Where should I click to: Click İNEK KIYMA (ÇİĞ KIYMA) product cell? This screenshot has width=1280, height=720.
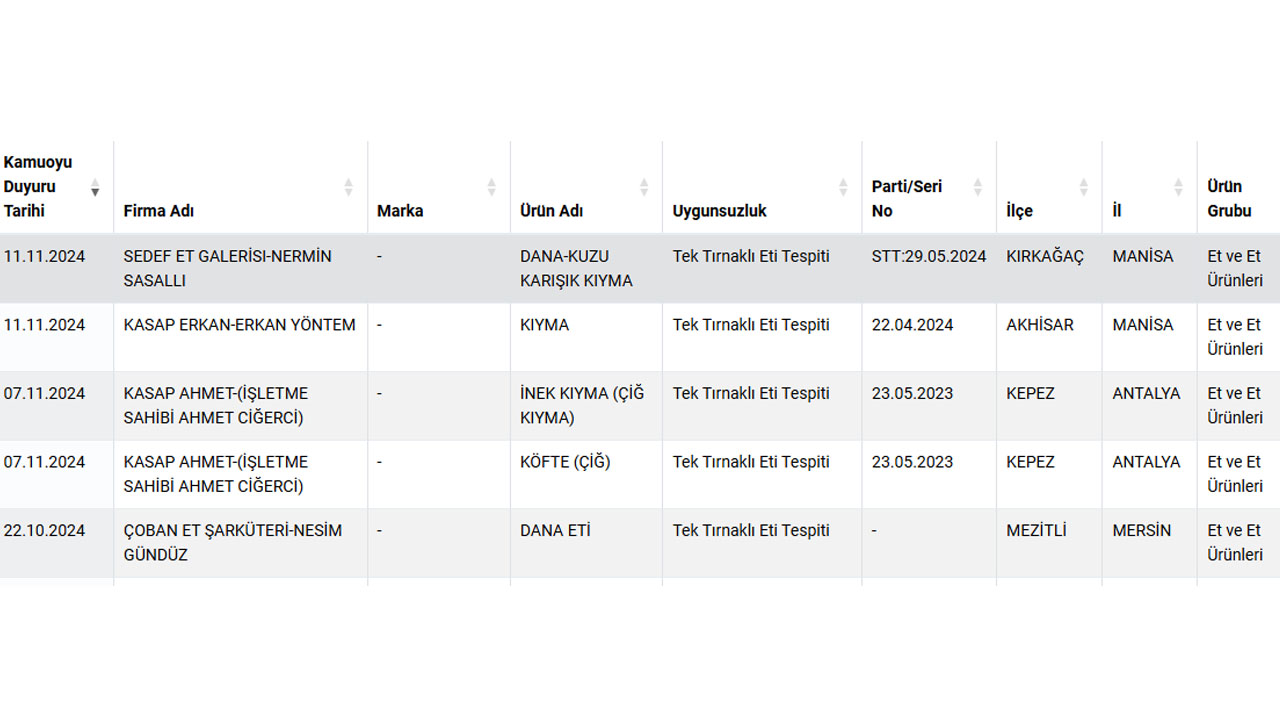click(x=582, y=405)
